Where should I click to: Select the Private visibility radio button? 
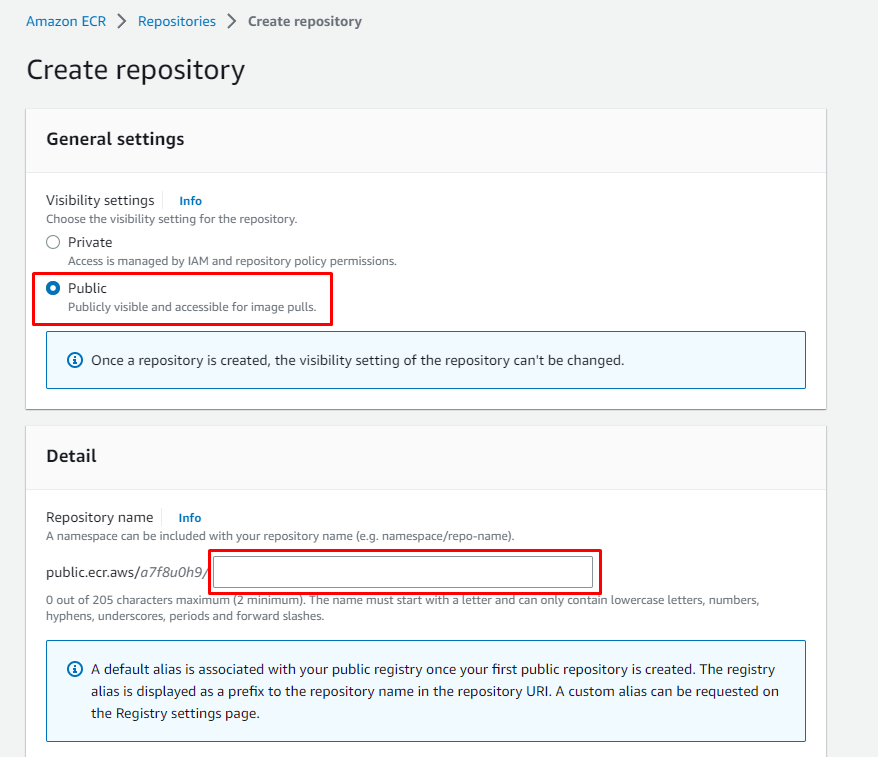click(x=51, y=241)
